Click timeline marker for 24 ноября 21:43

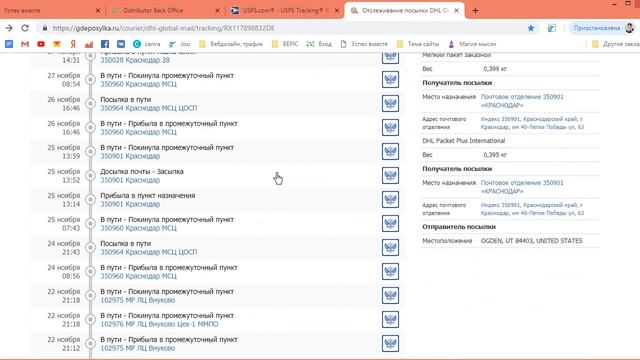click(91, 247)
